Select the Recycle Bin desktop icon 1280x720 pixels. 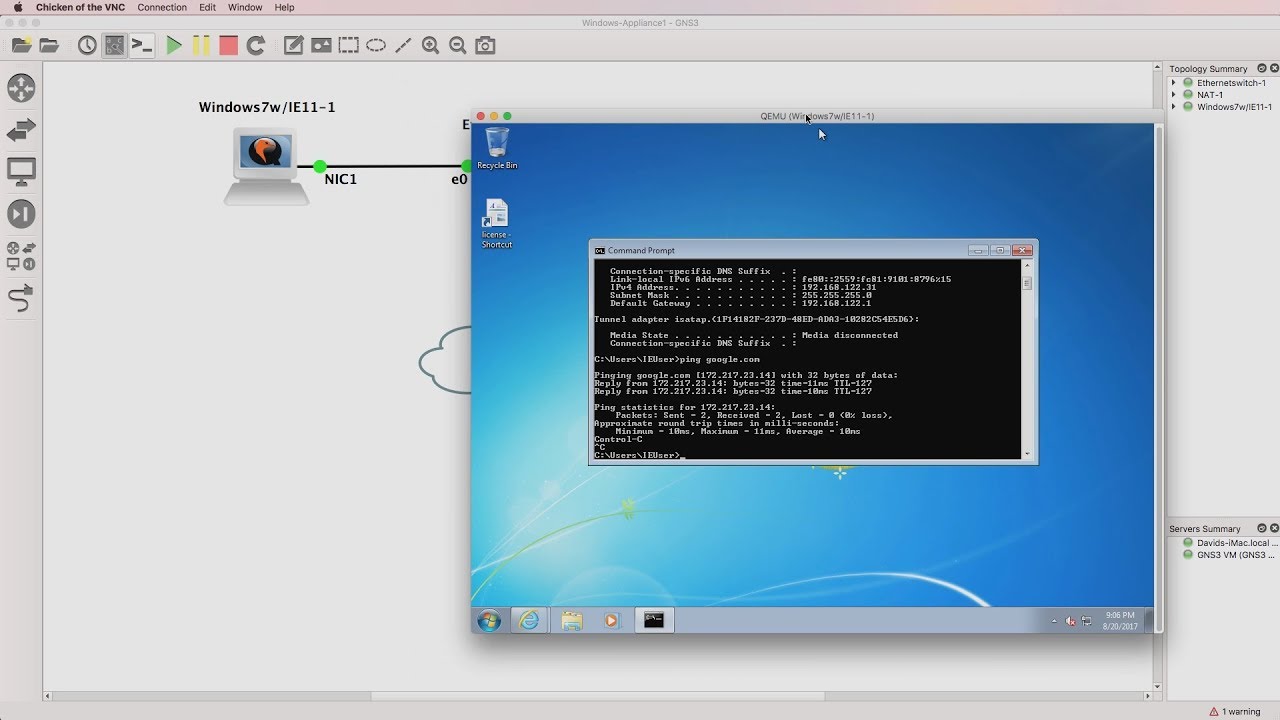point(497,148)
